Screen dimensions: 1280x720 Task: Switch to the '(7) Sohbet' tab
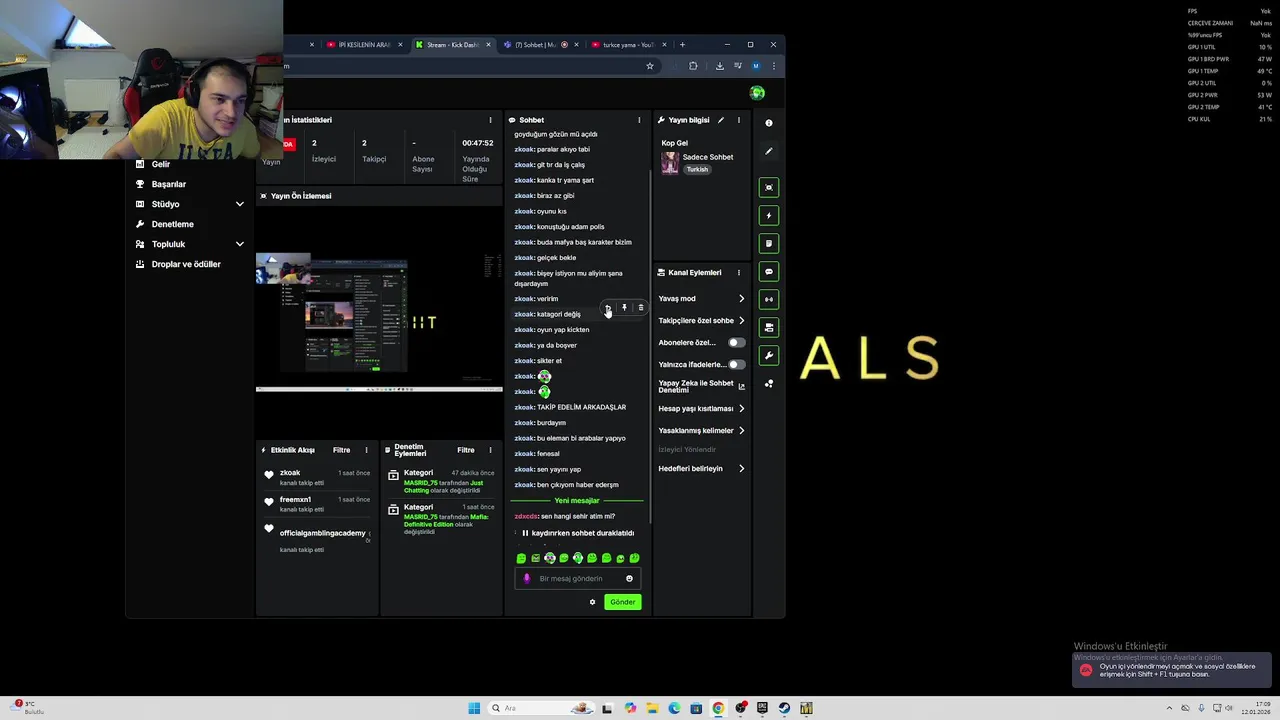[541, 45]
